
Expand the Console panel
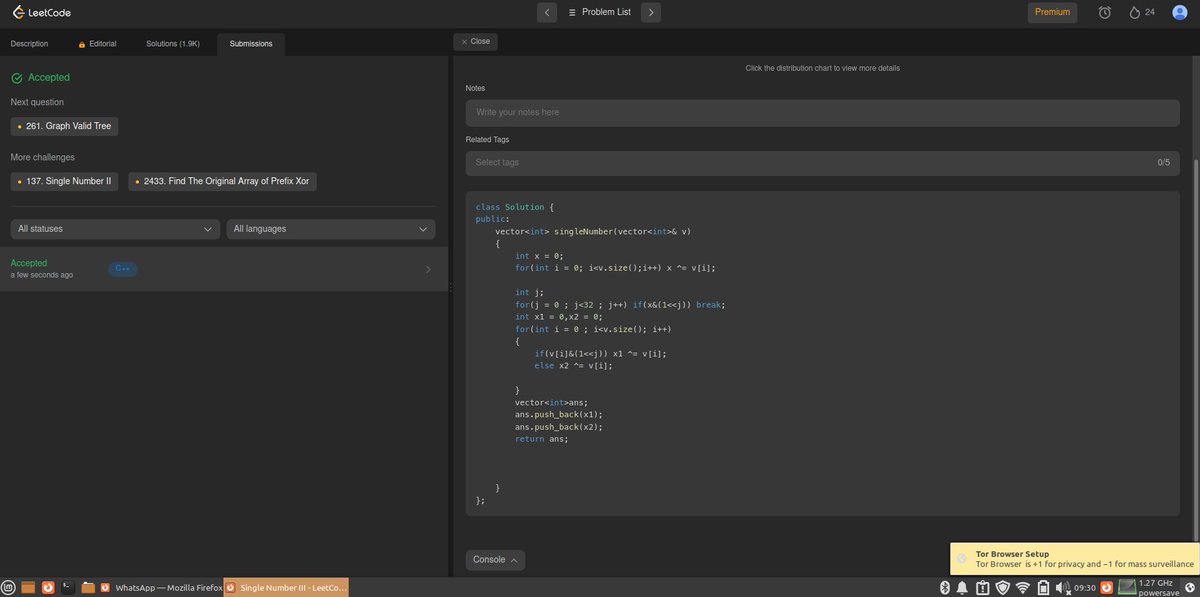pyautogui.click(x=495, y=560)
